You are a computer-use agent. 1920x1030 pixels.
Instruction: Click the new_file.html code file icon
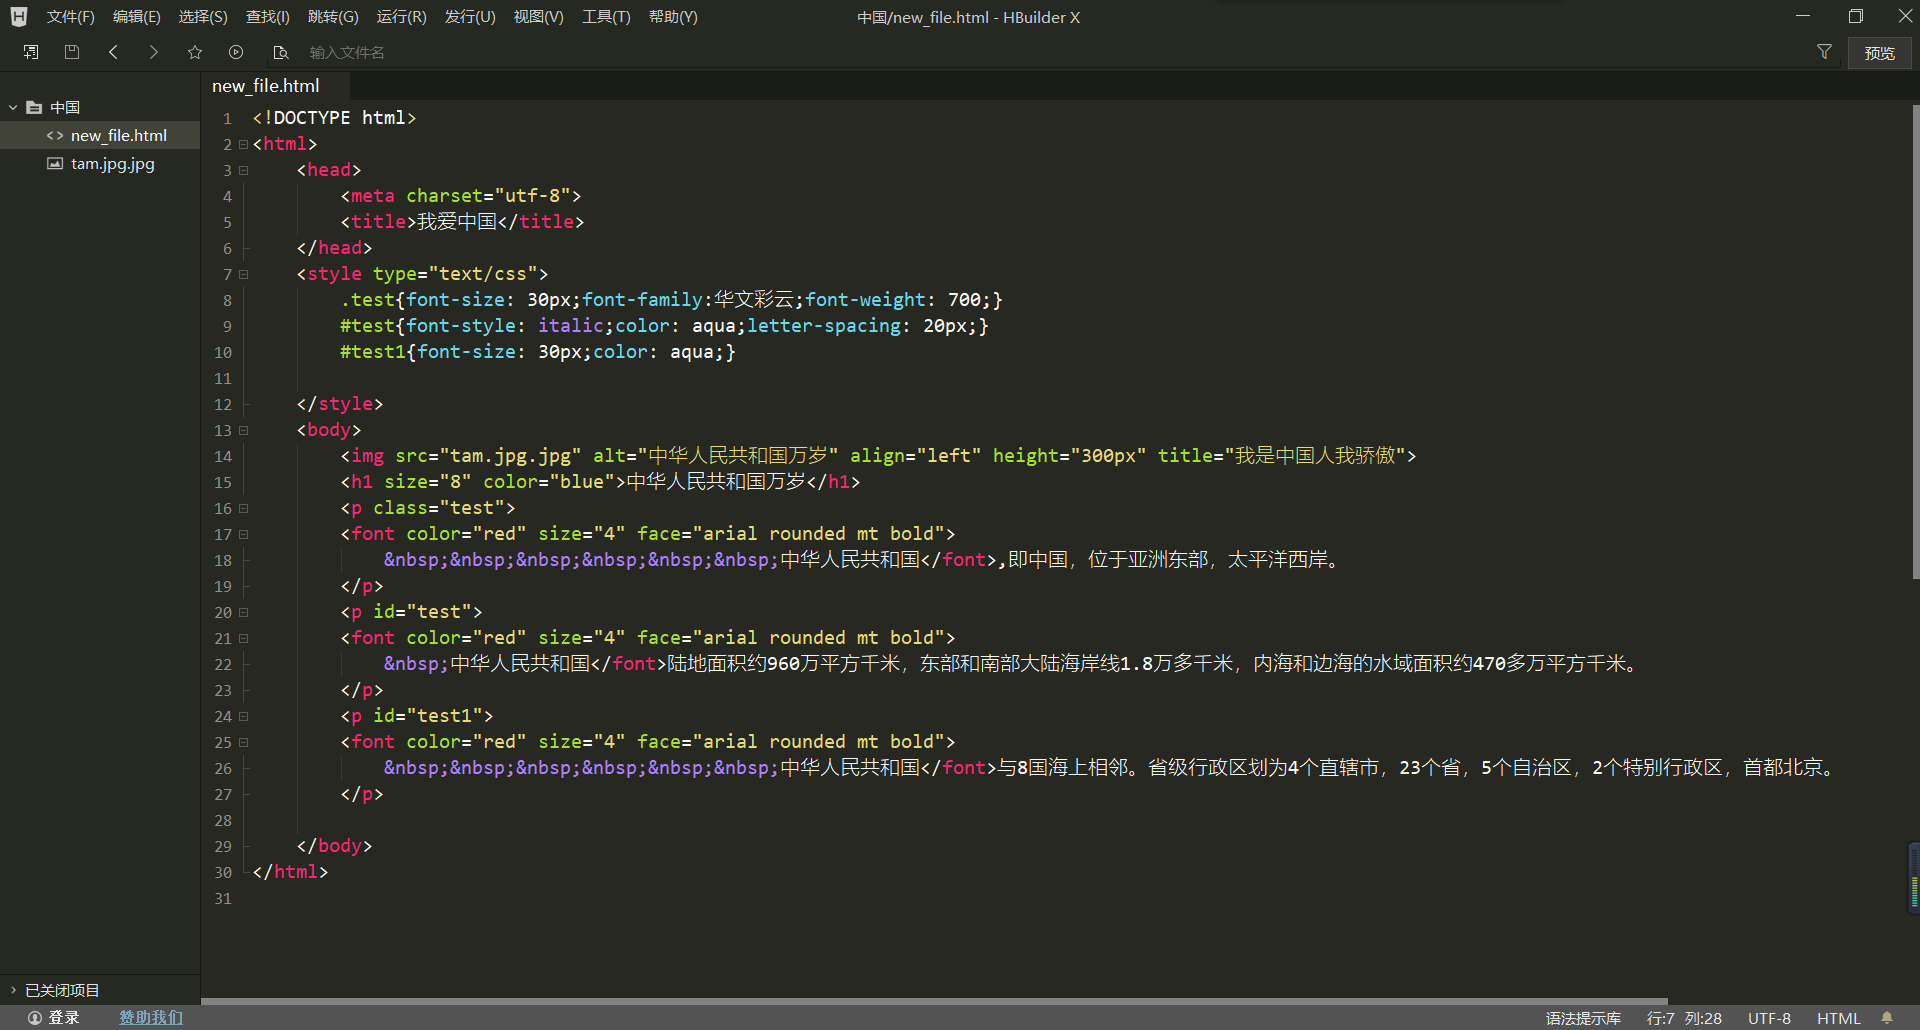[55, 135]
